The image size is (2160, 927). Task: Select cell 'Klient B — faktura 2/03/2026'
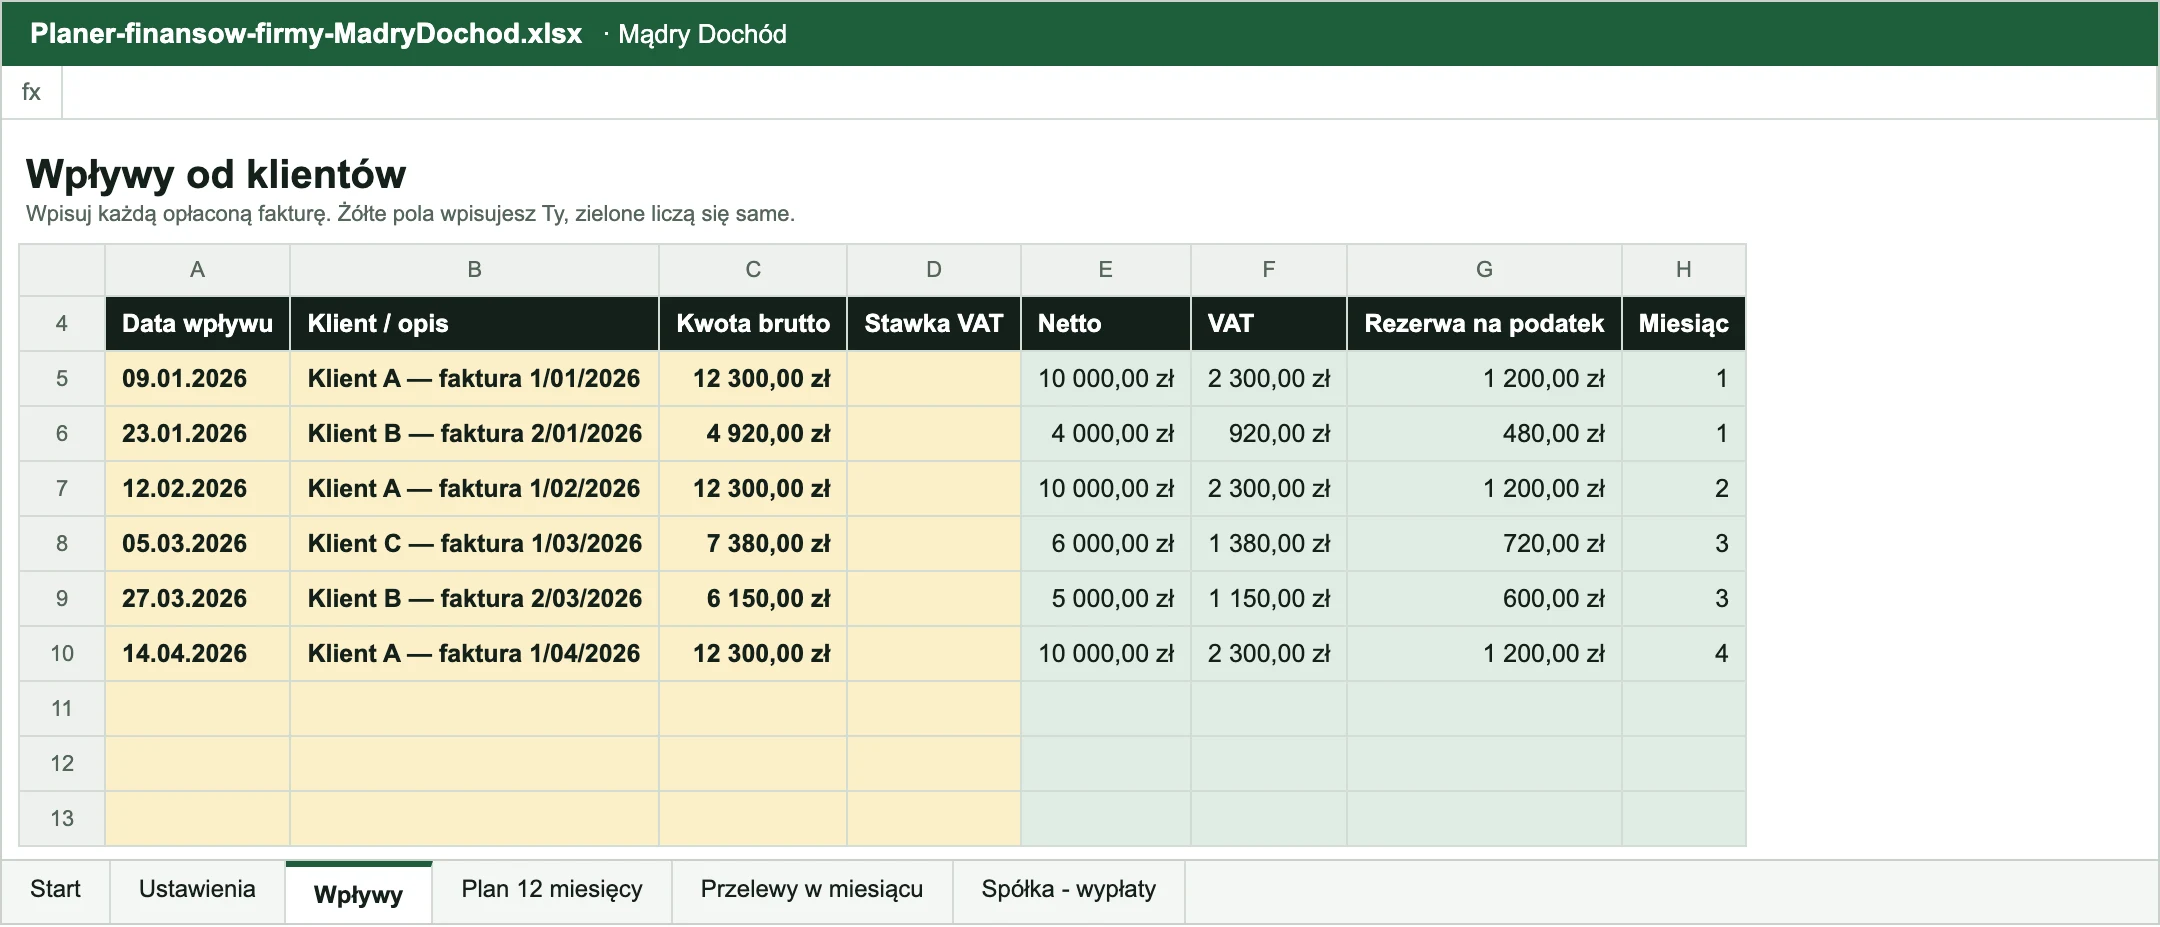[474, 598]
